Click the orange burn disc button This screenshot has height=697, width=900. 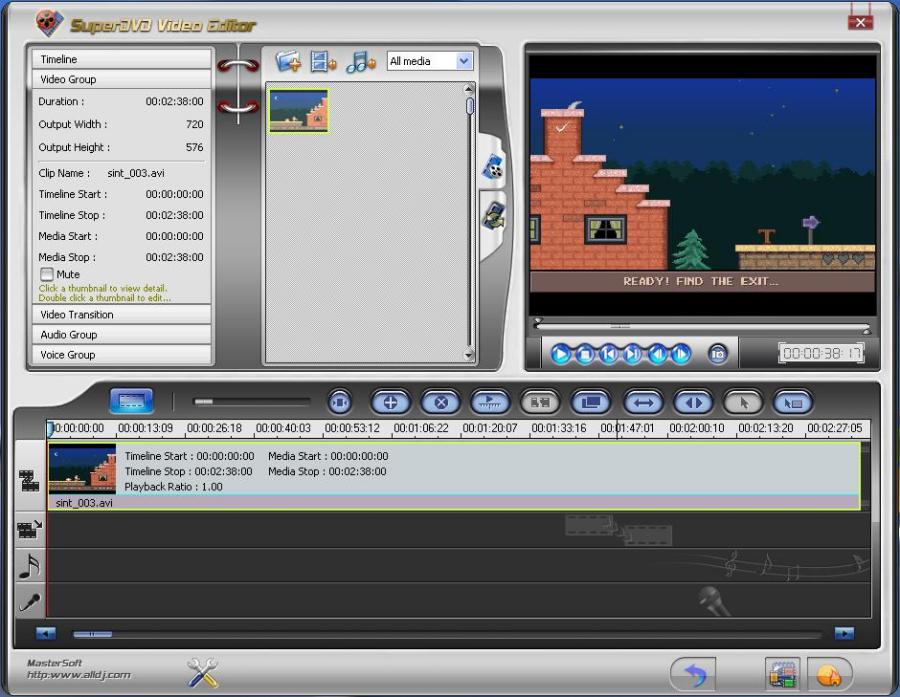click(829, 674)
